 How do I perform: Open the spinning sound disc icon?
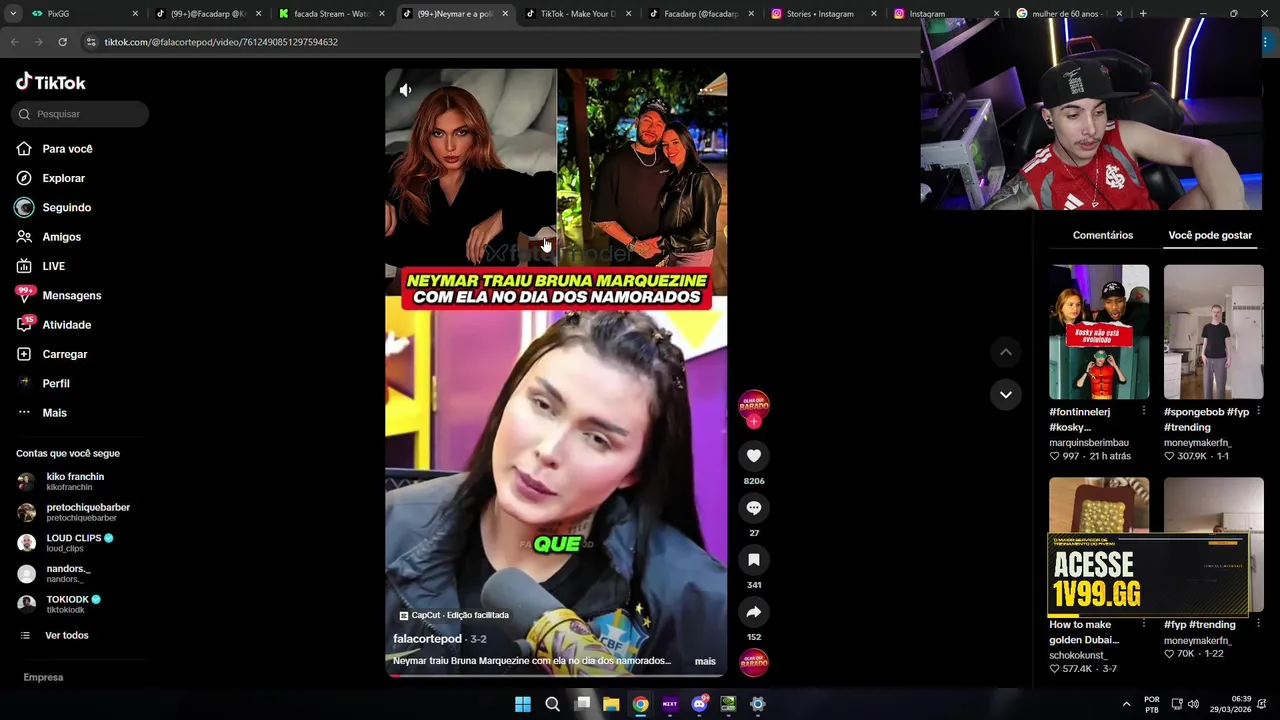click(x=754, y=662)
